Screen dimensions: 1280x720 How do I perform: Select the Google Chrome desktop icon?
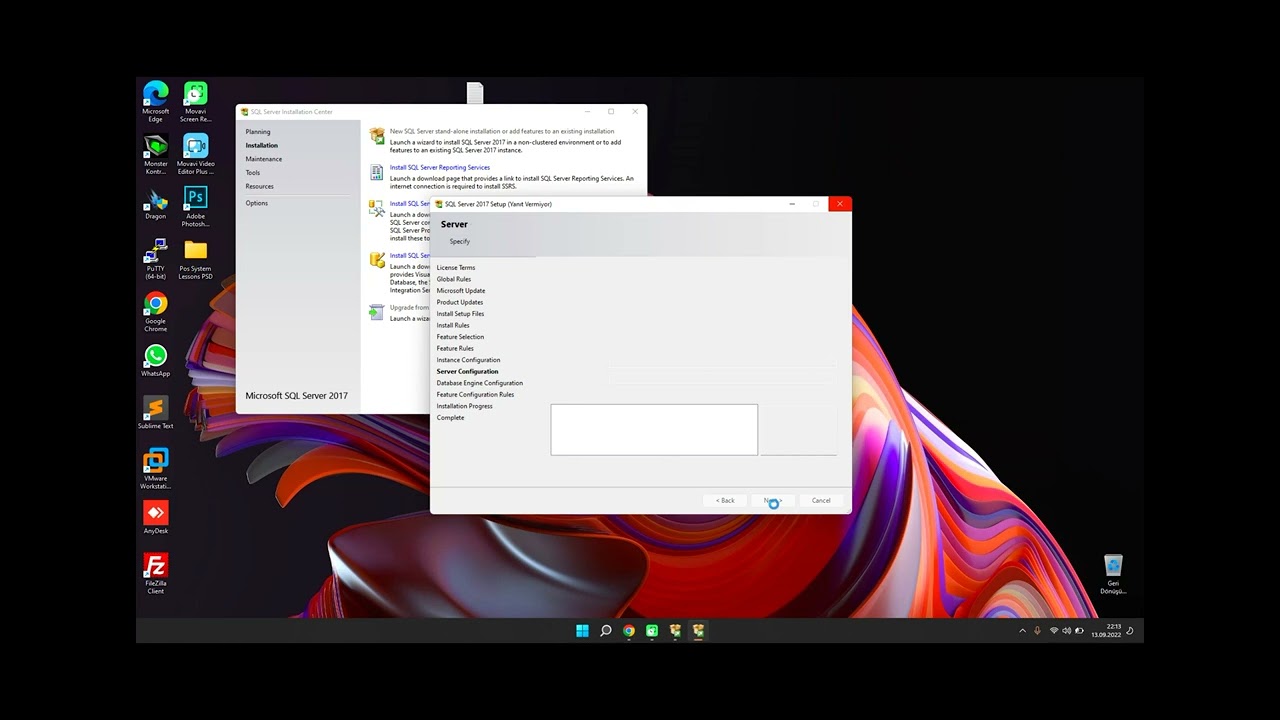(x=155, y=312)
